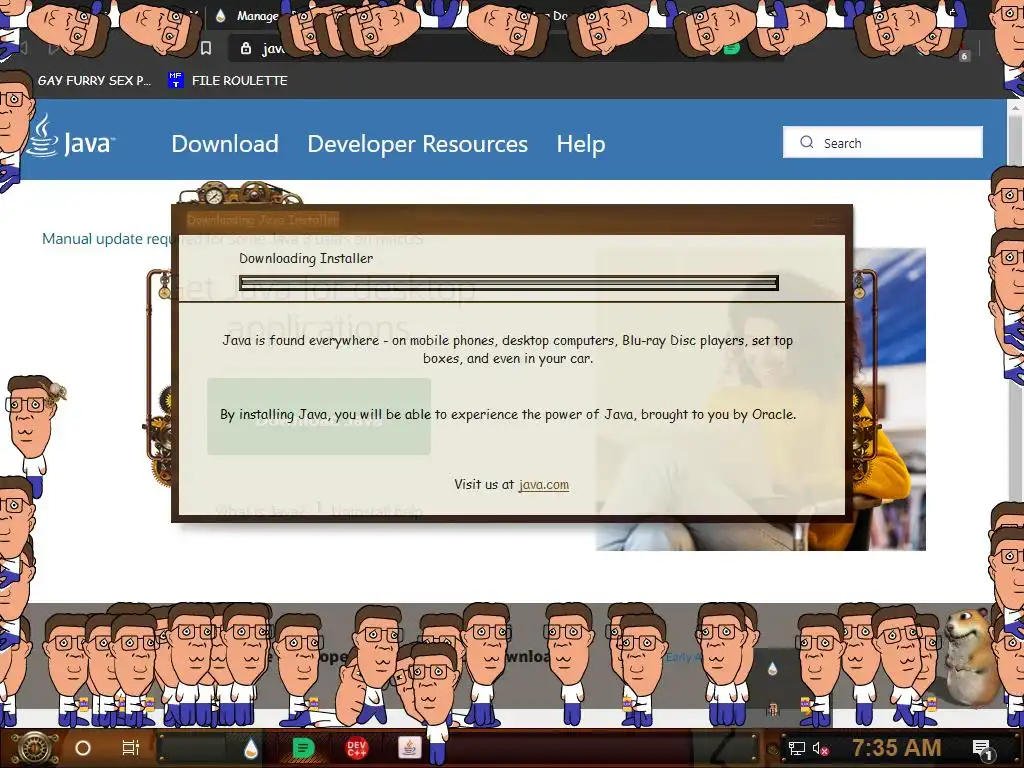Click the page scrollbar up arrow
Screen dimensions: 1024x768
click(x=1016, y=107)
